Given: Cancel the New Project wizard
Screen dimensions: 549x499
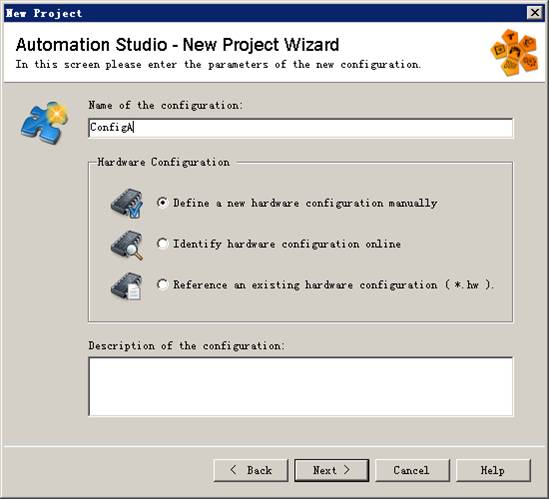Looking at the screenshot, I should pyautogui.click(x=412, y=470).
